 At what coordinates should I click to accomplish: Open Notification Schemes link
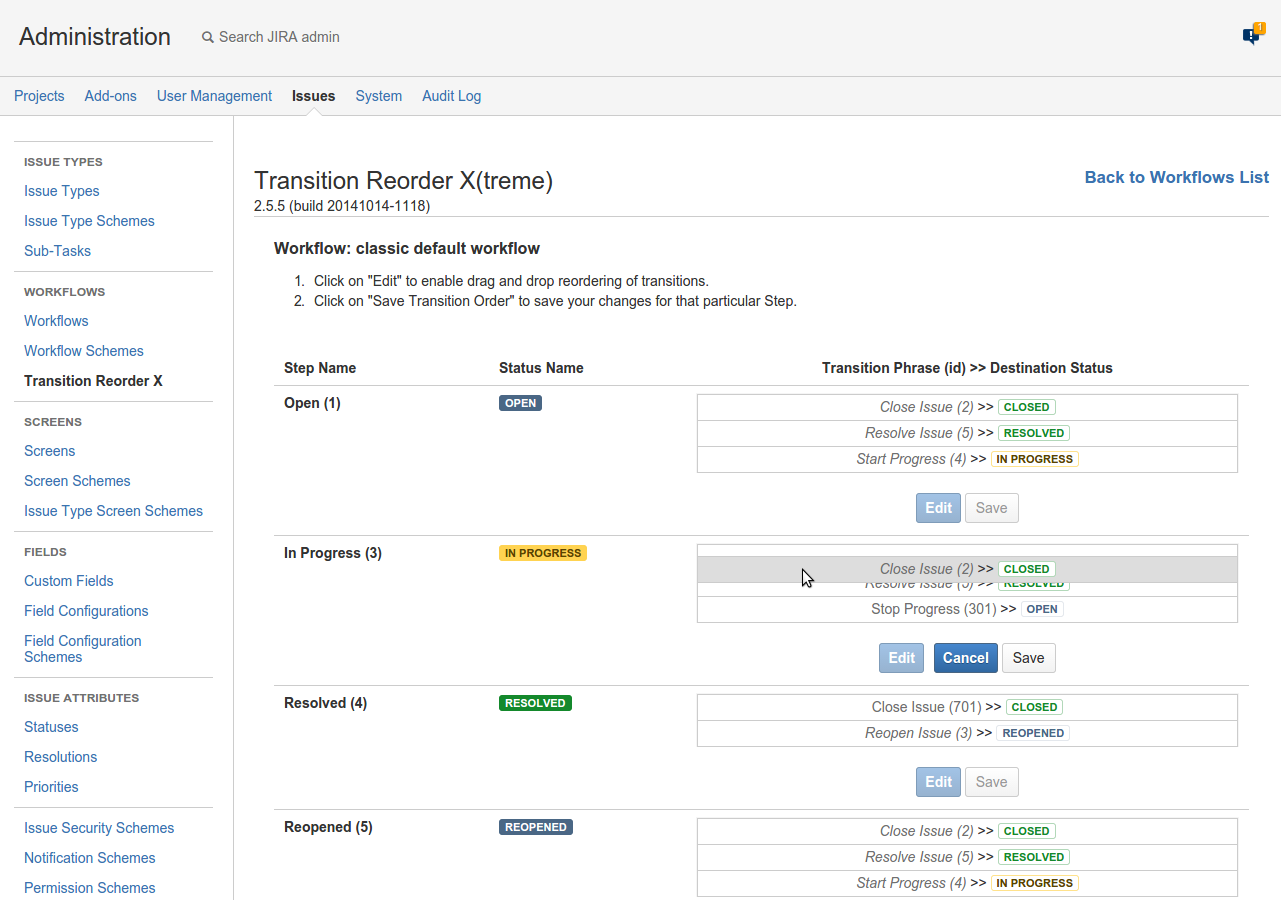coord(90,858)
